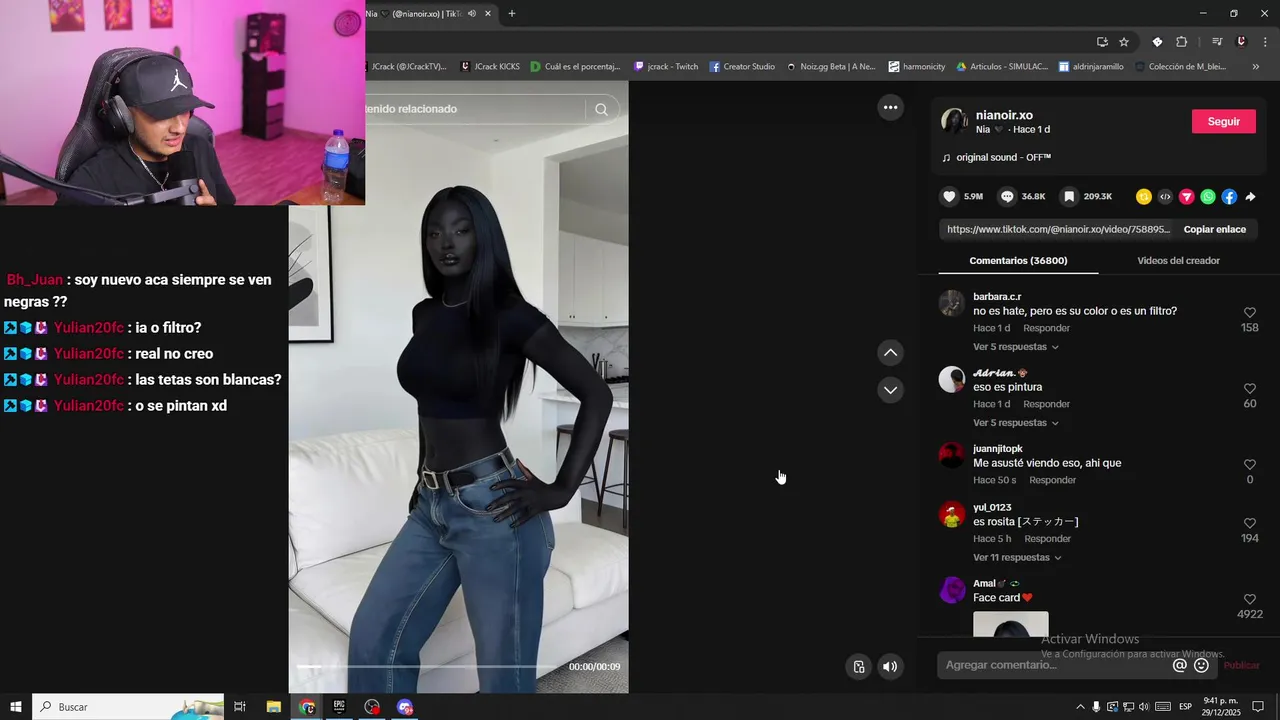Open 'Noiz.gg Beta' bookmark
Viewport: 1280px width, 720px height.
(831, 67)
